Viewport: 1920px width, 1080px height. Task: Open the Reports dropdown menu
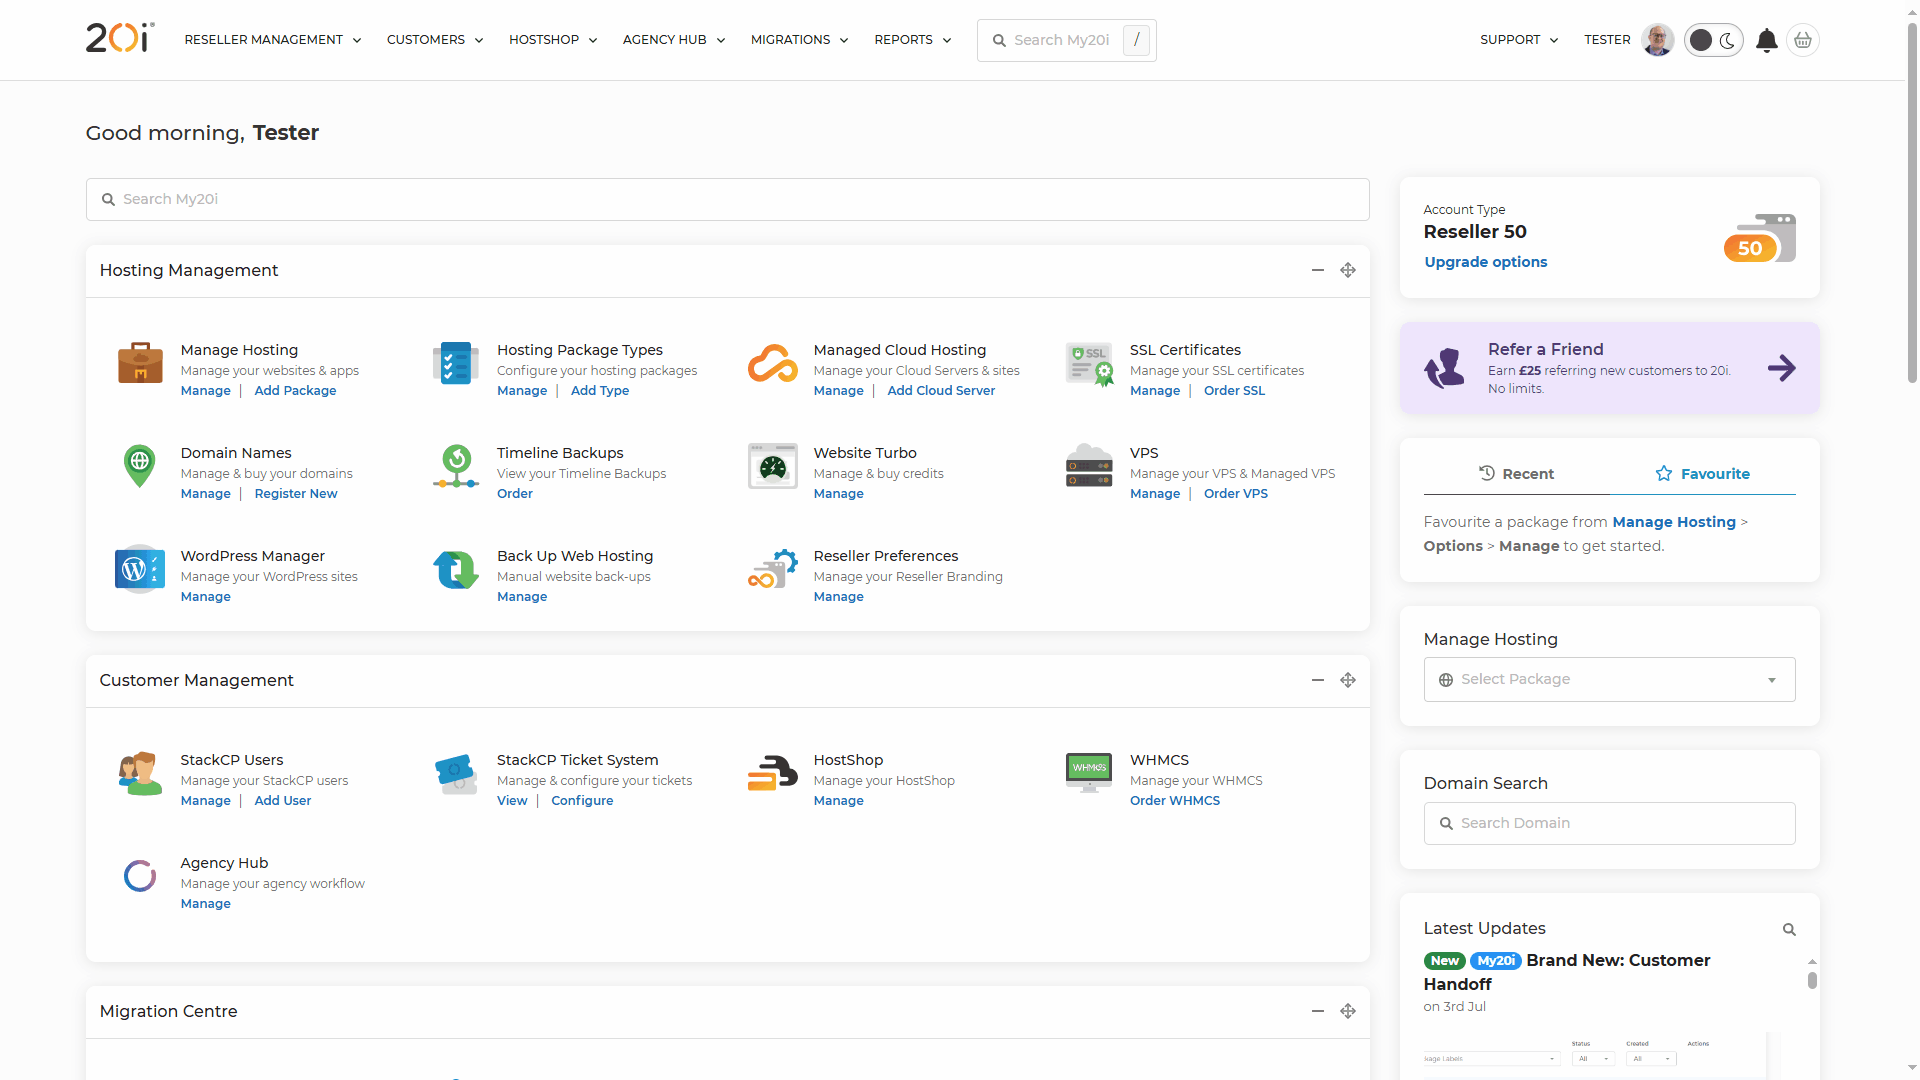pyautogui.click(x=913, y=40)
